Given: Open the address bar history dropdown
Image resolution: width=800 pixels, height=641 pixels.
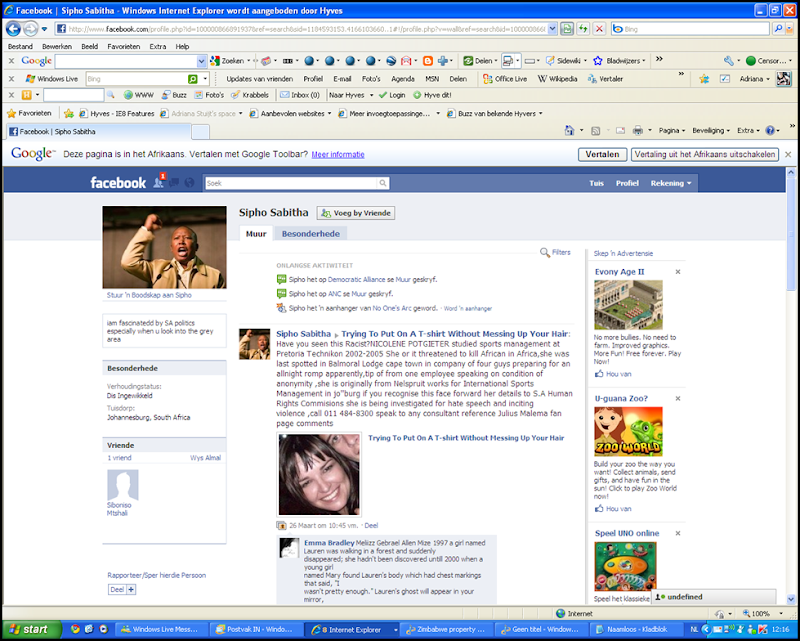Looking at the screenshot, I should click(552, 29).
